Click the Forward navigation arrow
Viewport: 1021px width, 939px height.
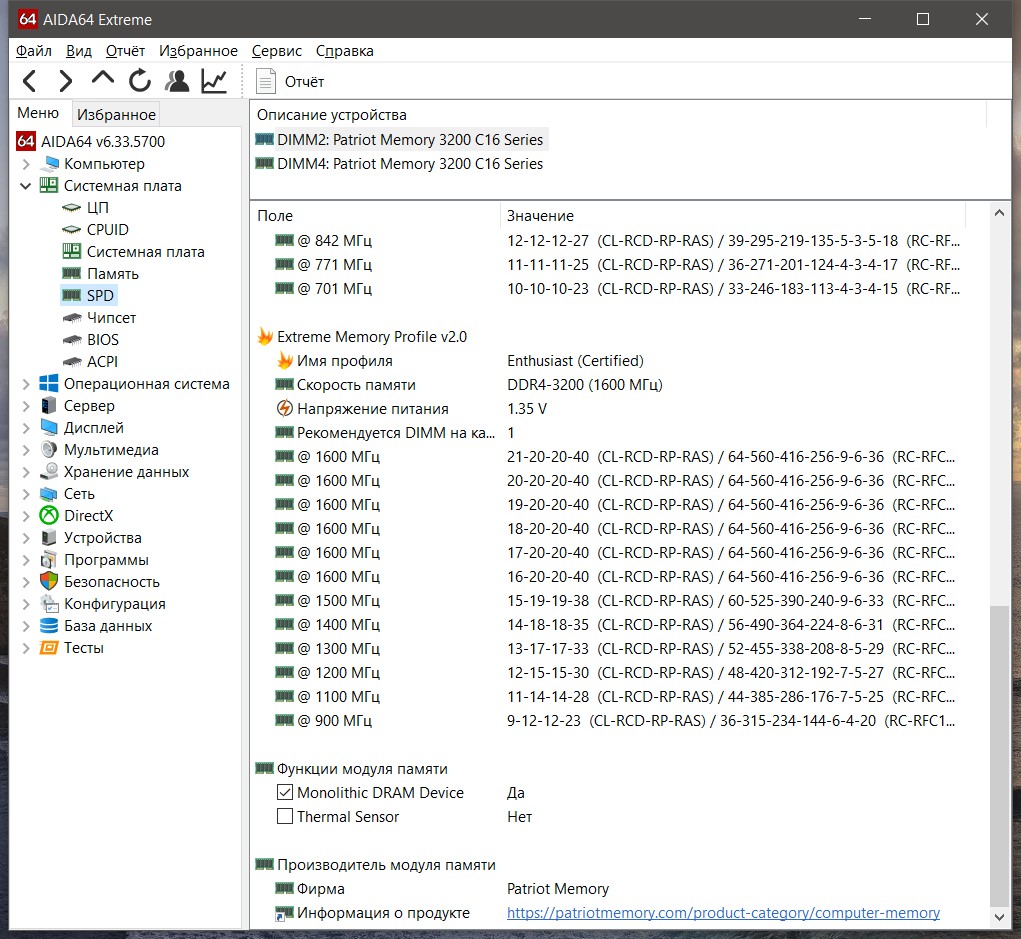(66, 81)
